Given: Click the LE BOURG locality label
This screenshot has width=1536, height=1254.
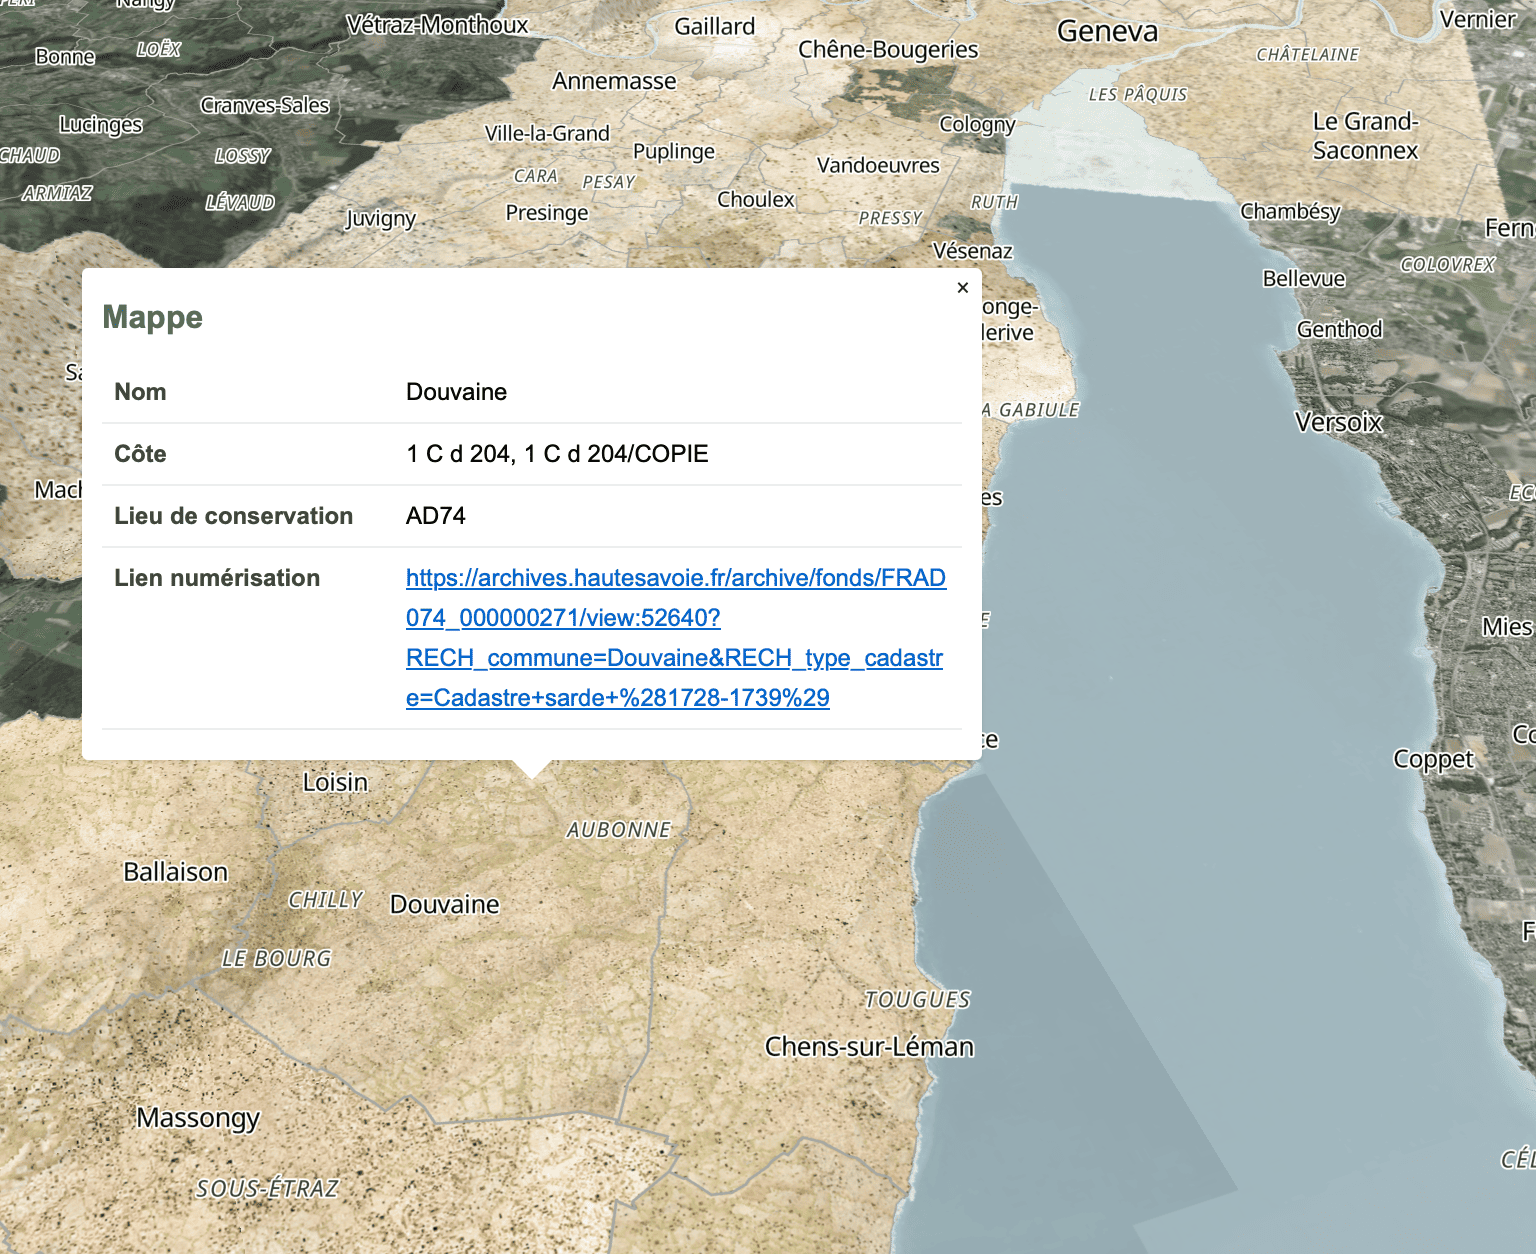Looking at the screenshot, I should [x=276, y=959].
